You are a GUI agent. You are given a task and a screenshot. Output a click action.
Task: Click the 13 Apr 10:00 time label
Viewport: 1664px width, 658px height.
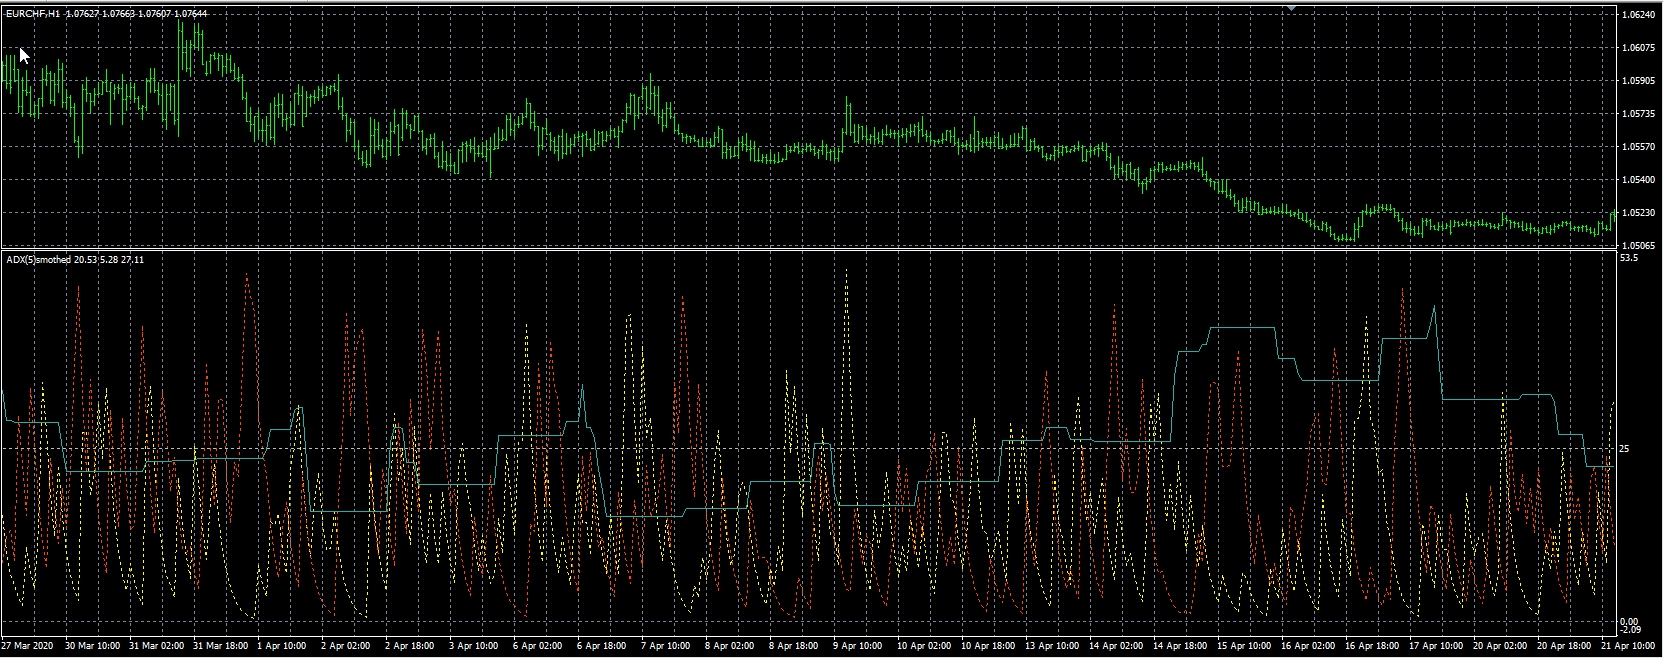[1054, 646]
